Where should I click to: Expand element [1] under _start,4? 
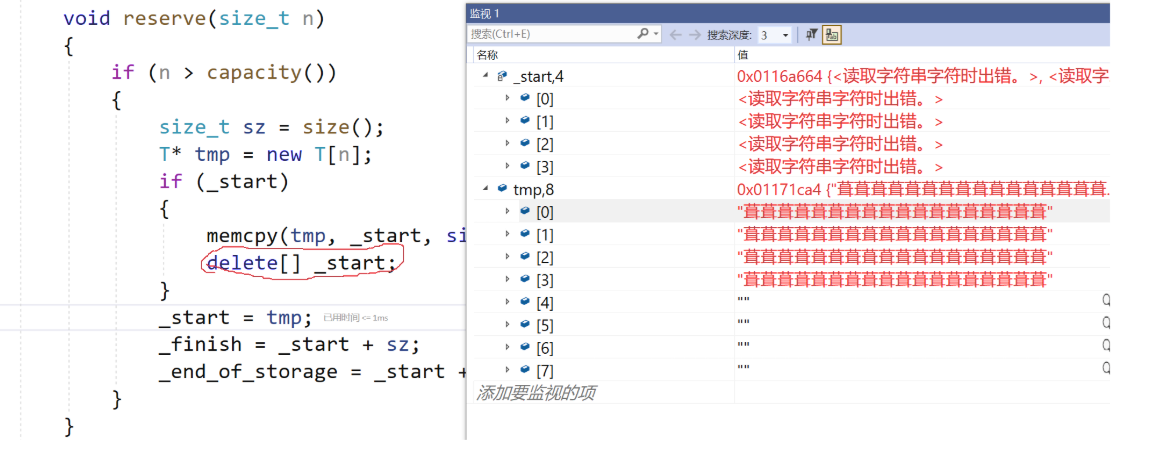tap(507, 120)
